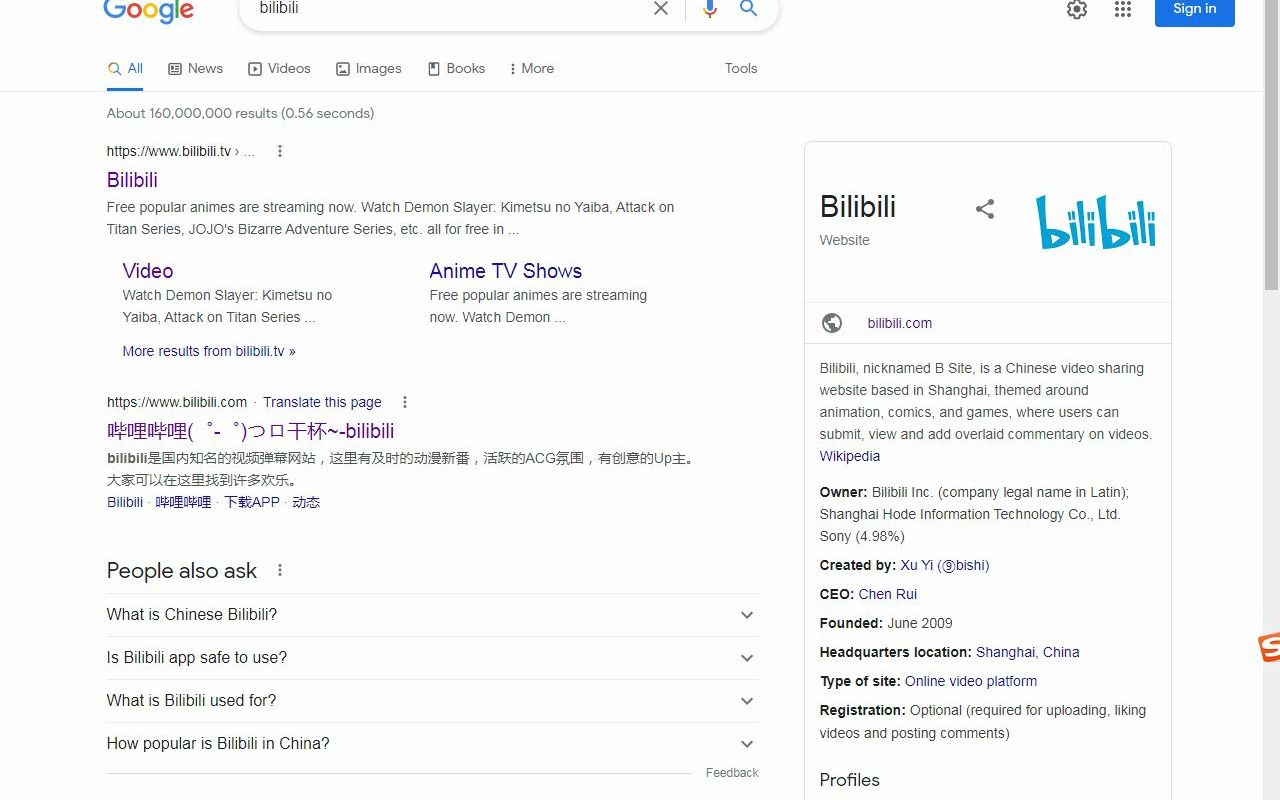1280x800 pixels.
Task: Open the Wikipedia source link
Action: [x=850, y=456]
